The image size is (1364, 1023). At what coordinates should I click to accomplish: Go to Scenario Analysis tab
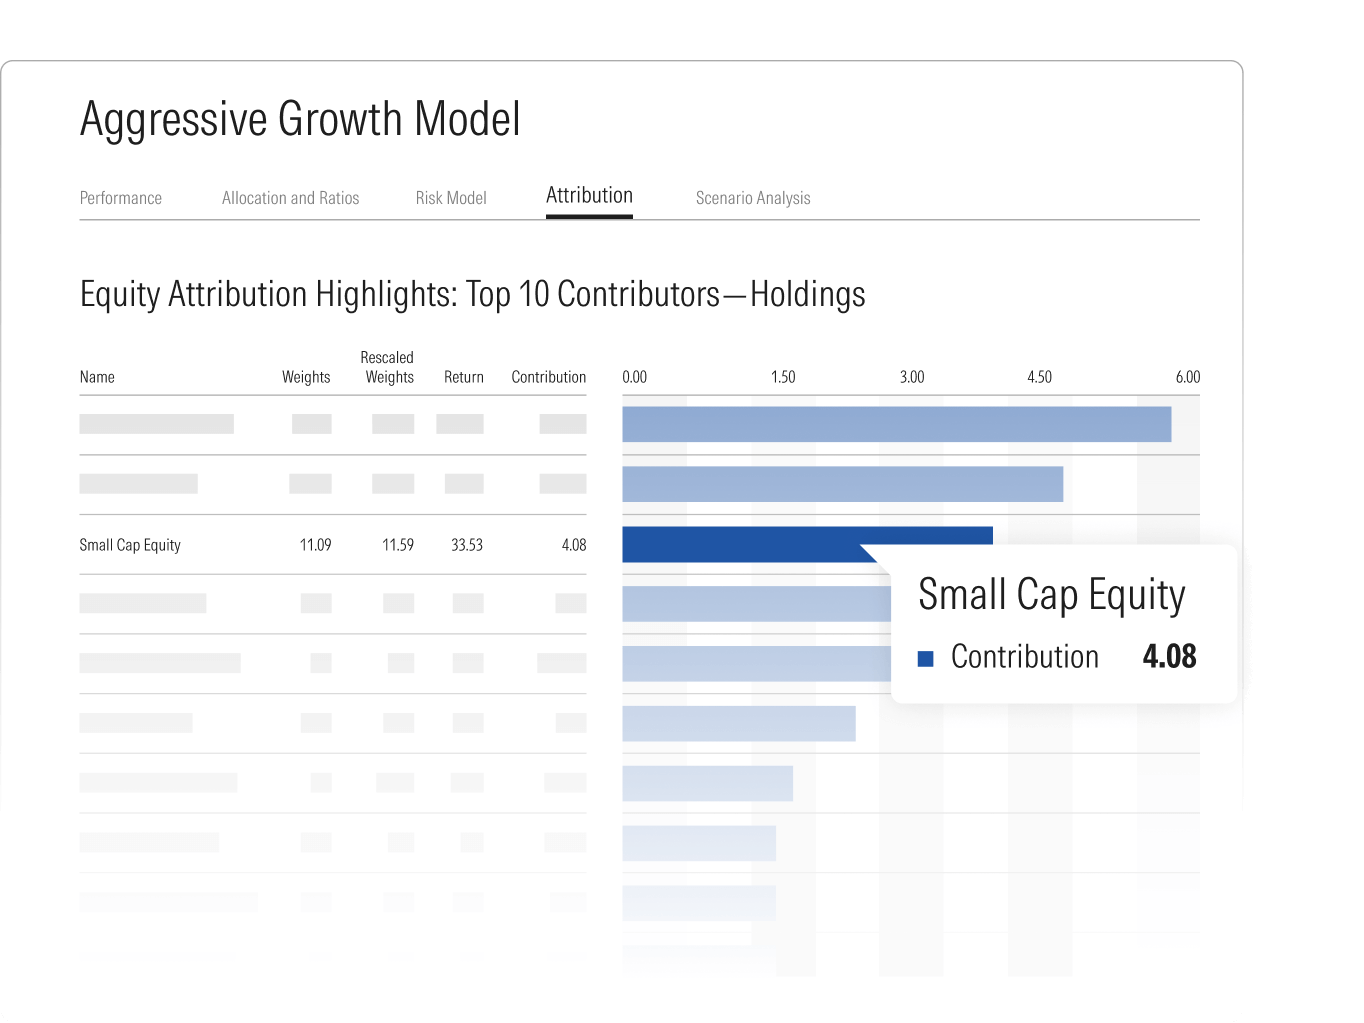752,198
